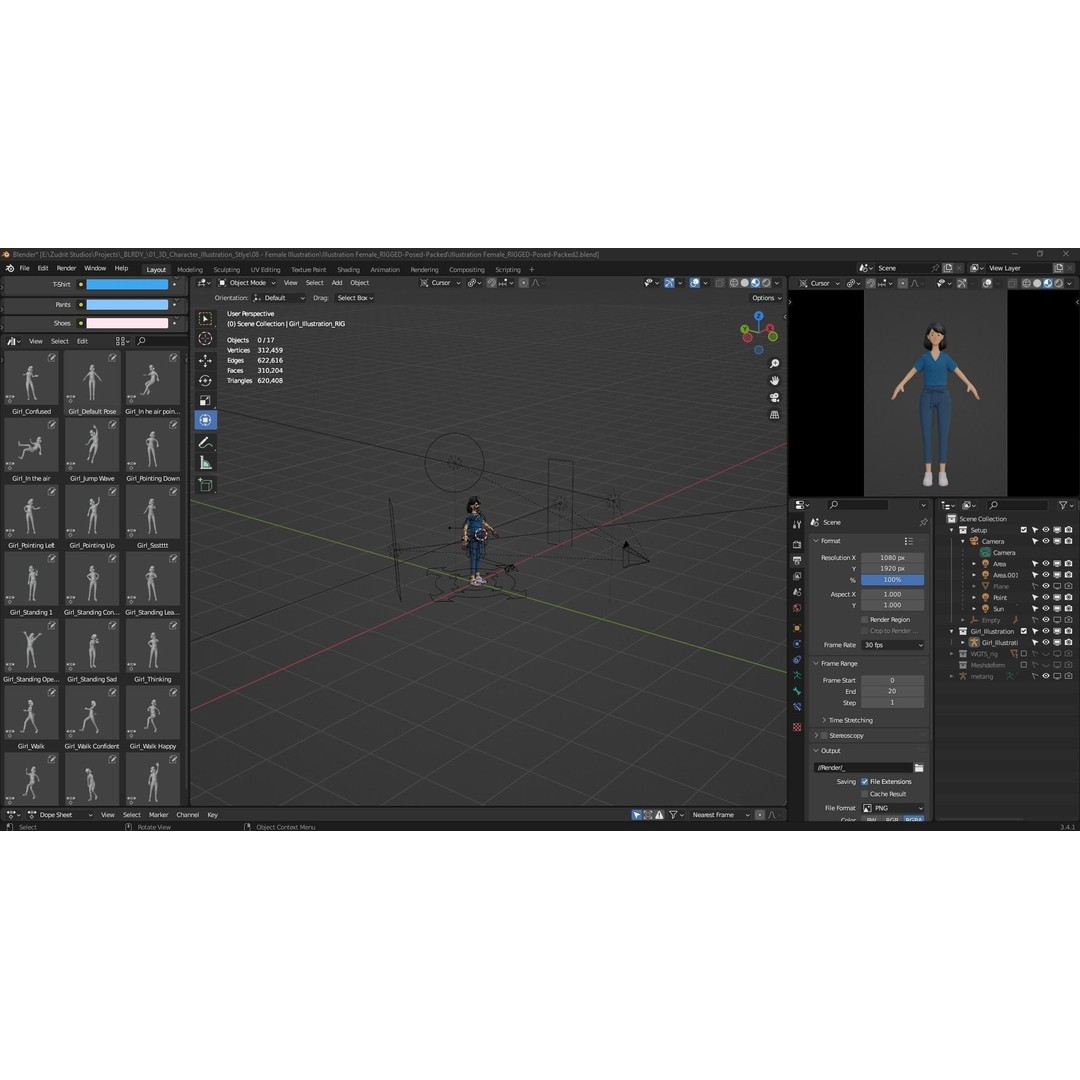This screenshot has width=1080, height=1080.
Task: Select RGB color mode button
Action: (893, 820)
